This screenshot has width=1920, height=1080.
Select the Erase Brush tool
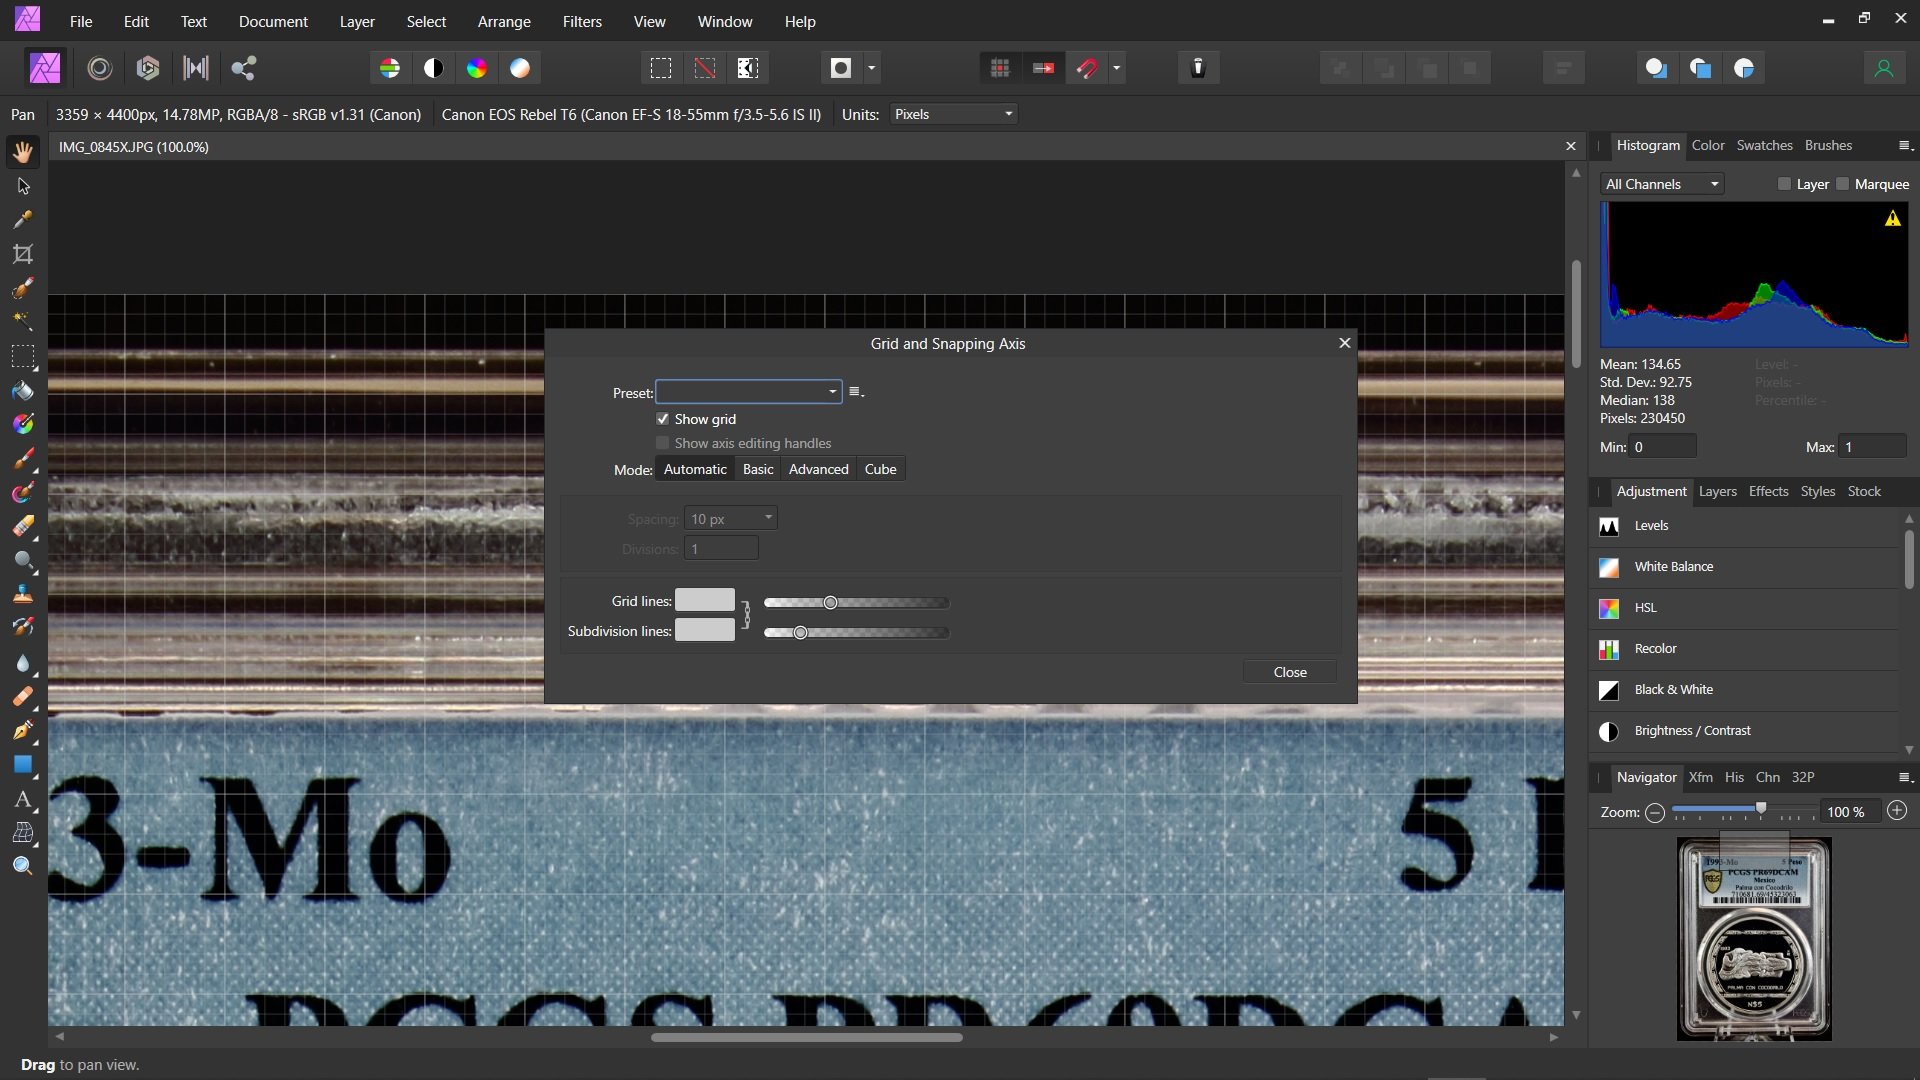pos(23,527)
